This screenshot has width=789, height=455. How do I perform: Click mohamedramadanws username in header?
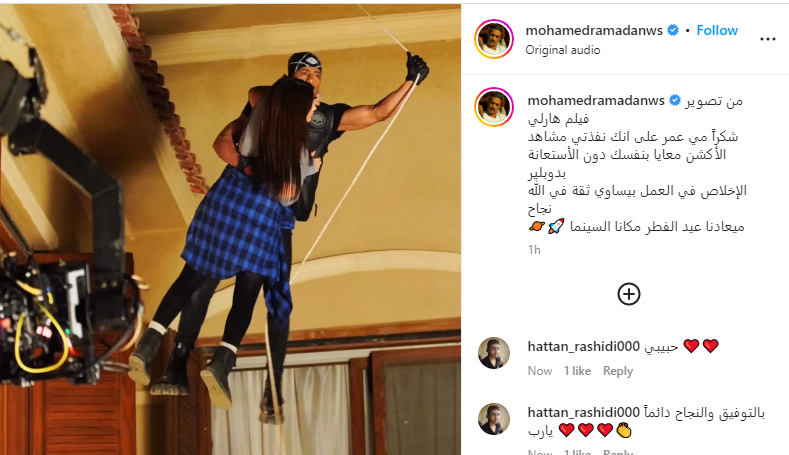(x=594, y=31)
